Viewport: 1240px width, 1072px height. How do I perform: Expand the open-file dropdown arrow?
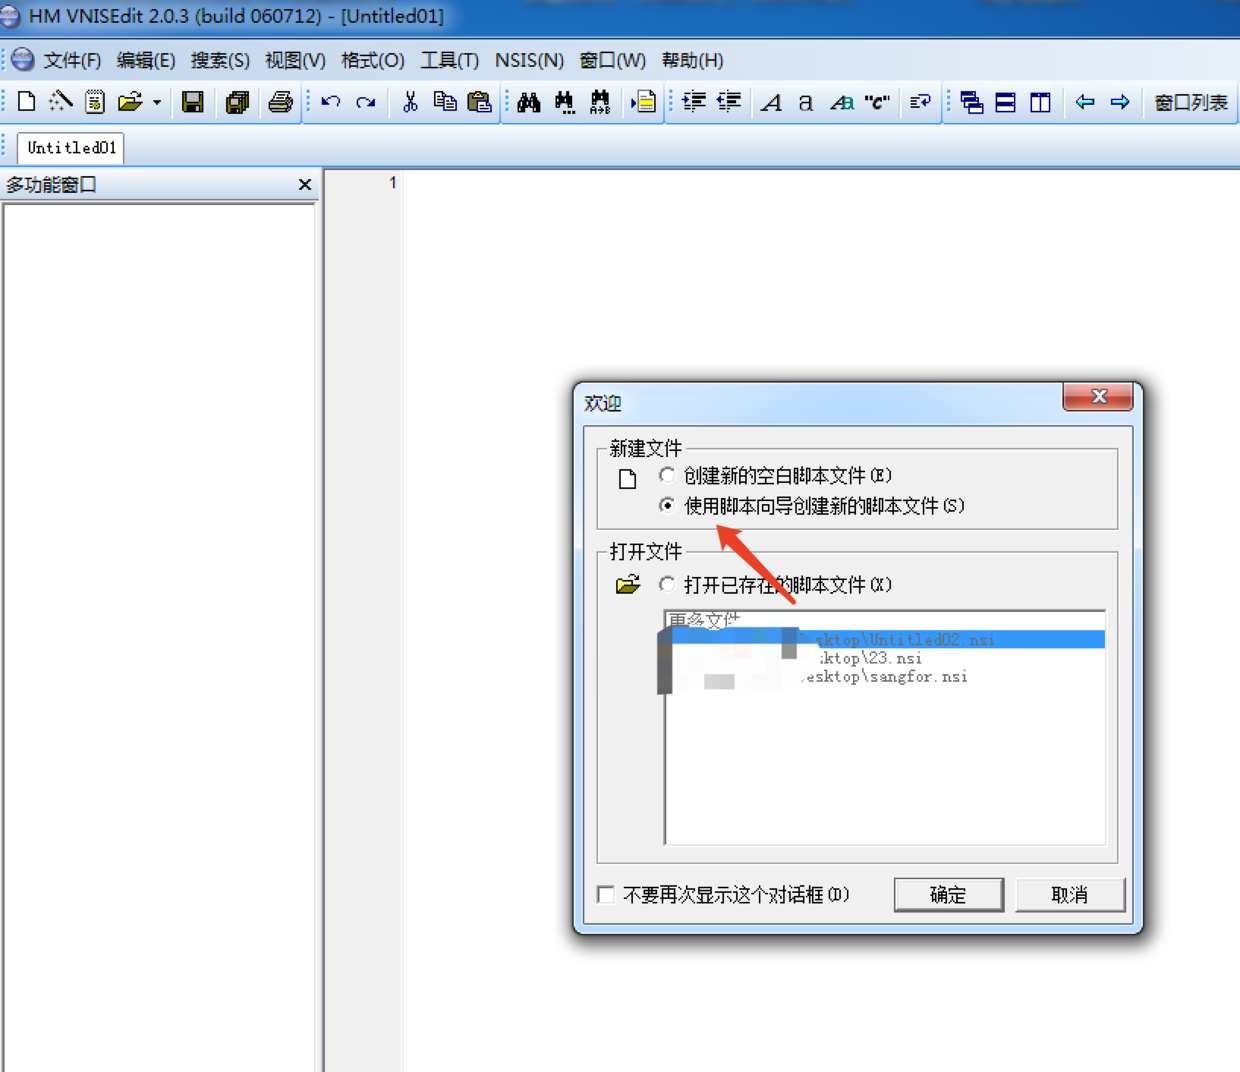pos(157,102)
